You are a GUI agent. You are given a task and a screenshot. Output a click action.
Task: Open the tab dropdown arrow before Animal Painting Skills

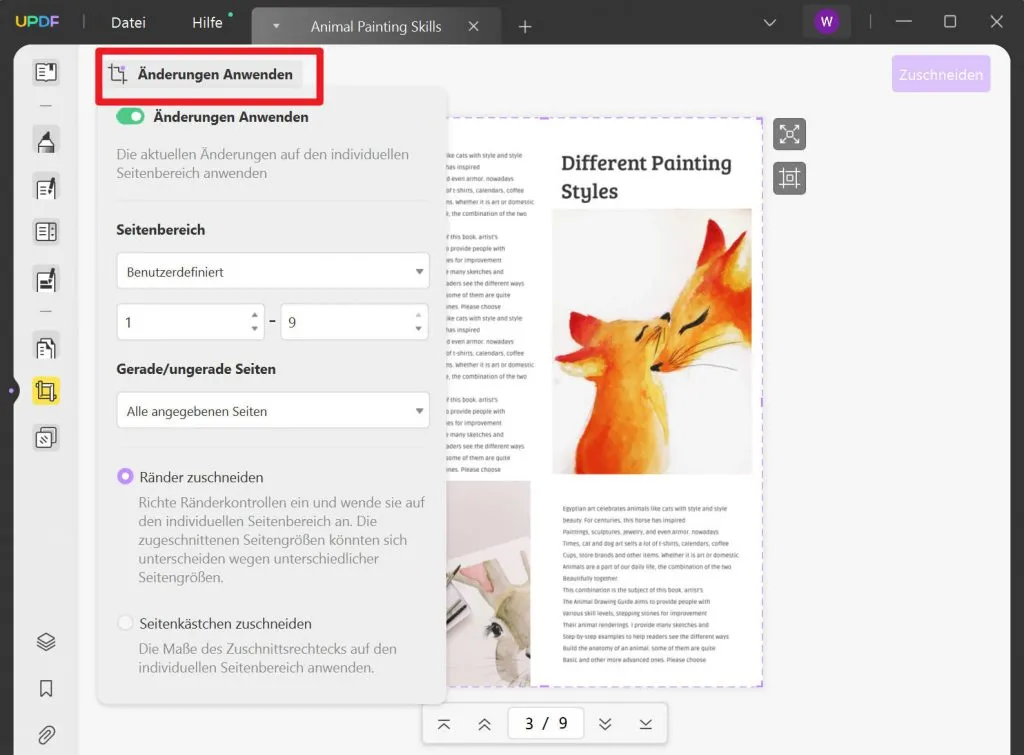click(x=276, y=26)
